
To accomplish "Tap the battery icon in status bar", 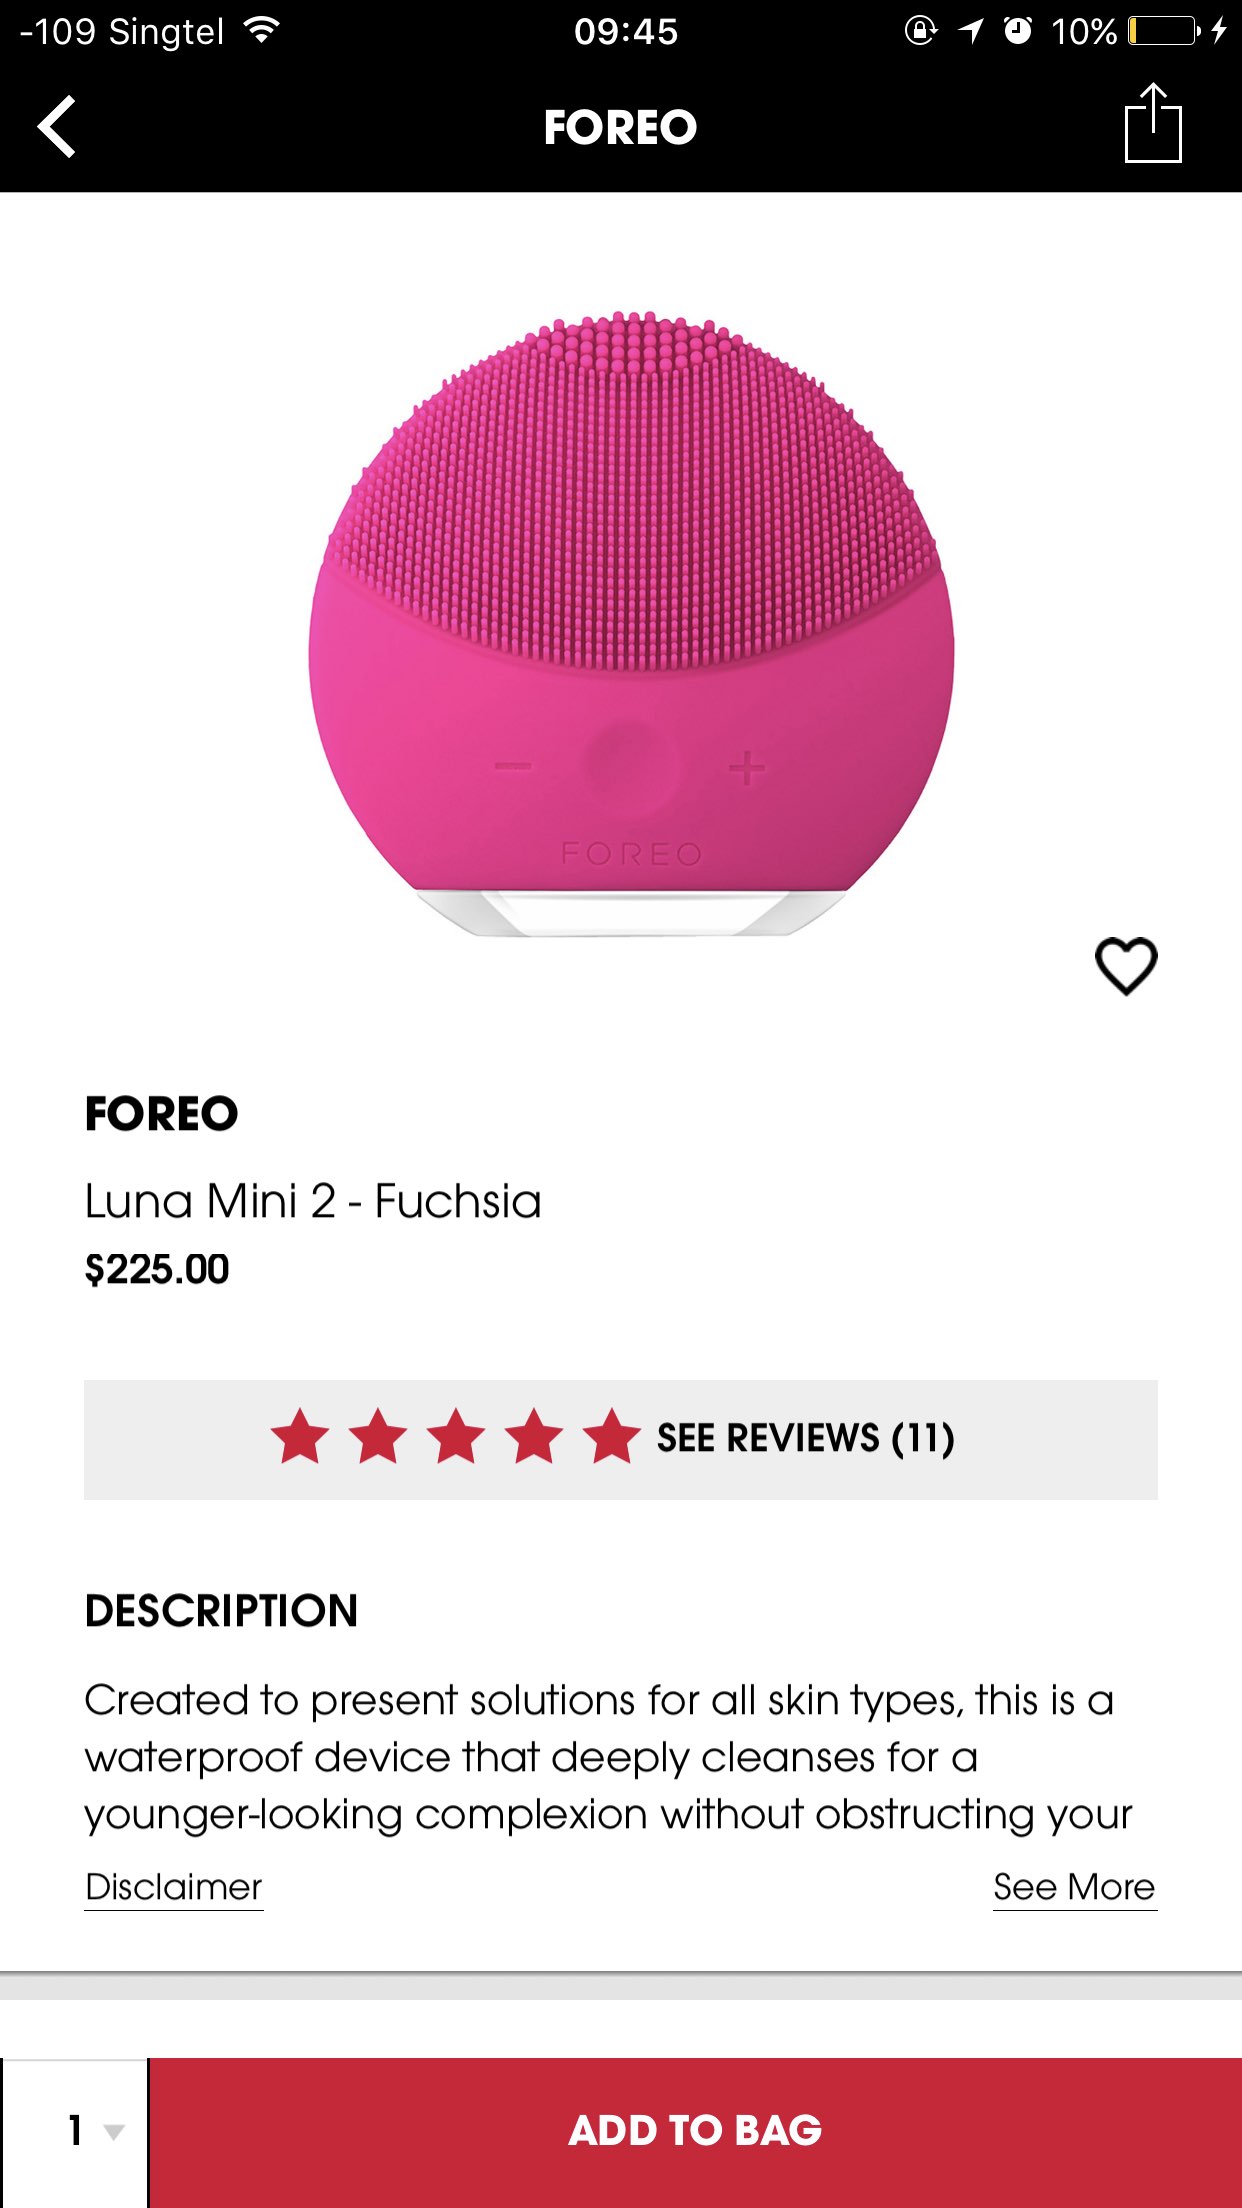I will 1164,31.
